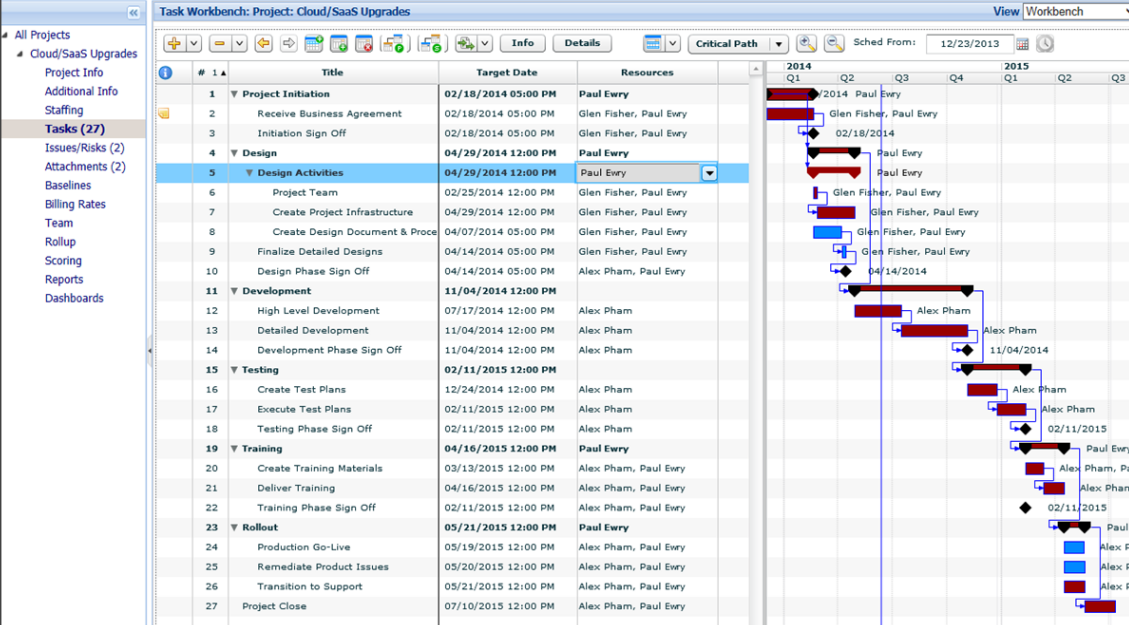Viewport: 1129px width, 625px height.
Task: Click the Title column header
Action: point(333,72)
